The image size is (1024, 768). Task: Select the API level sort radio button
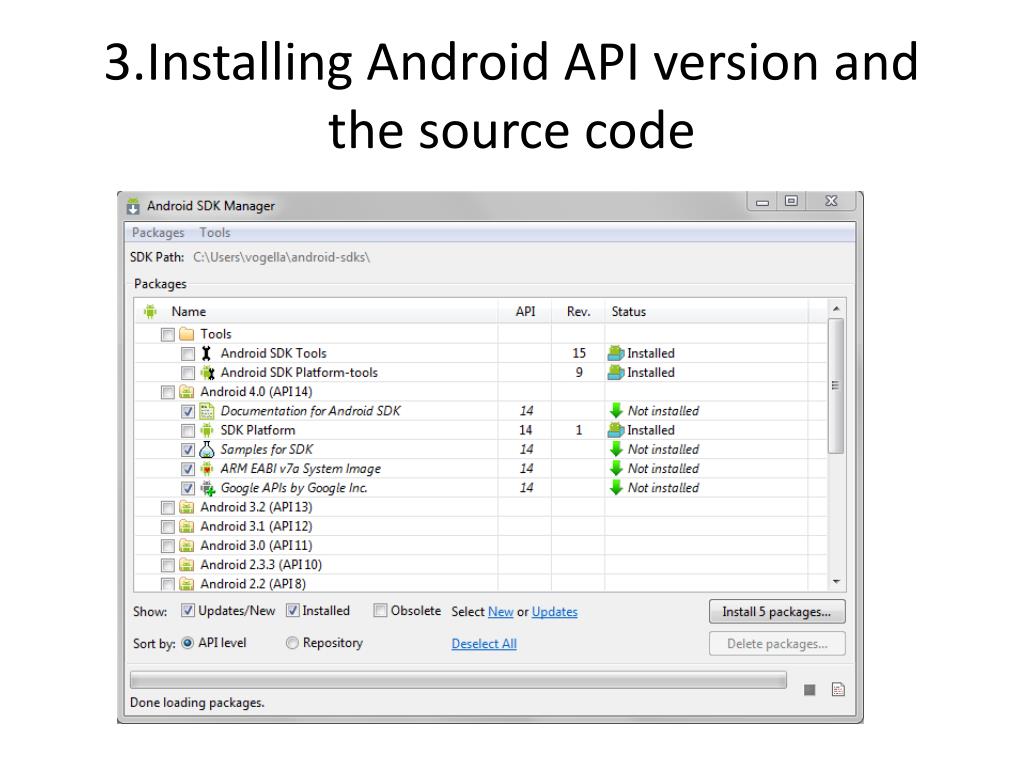tap(188, 643)
